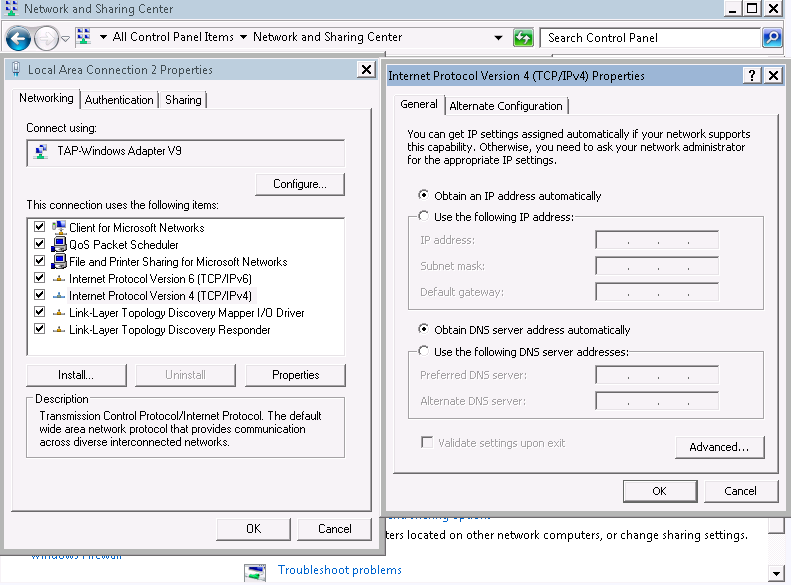The height and width of the screenshot is (585, 791).
Task: Uncheck Link-Layer Topology Discovery Mapper checkbox
Action: click(39, 312)
